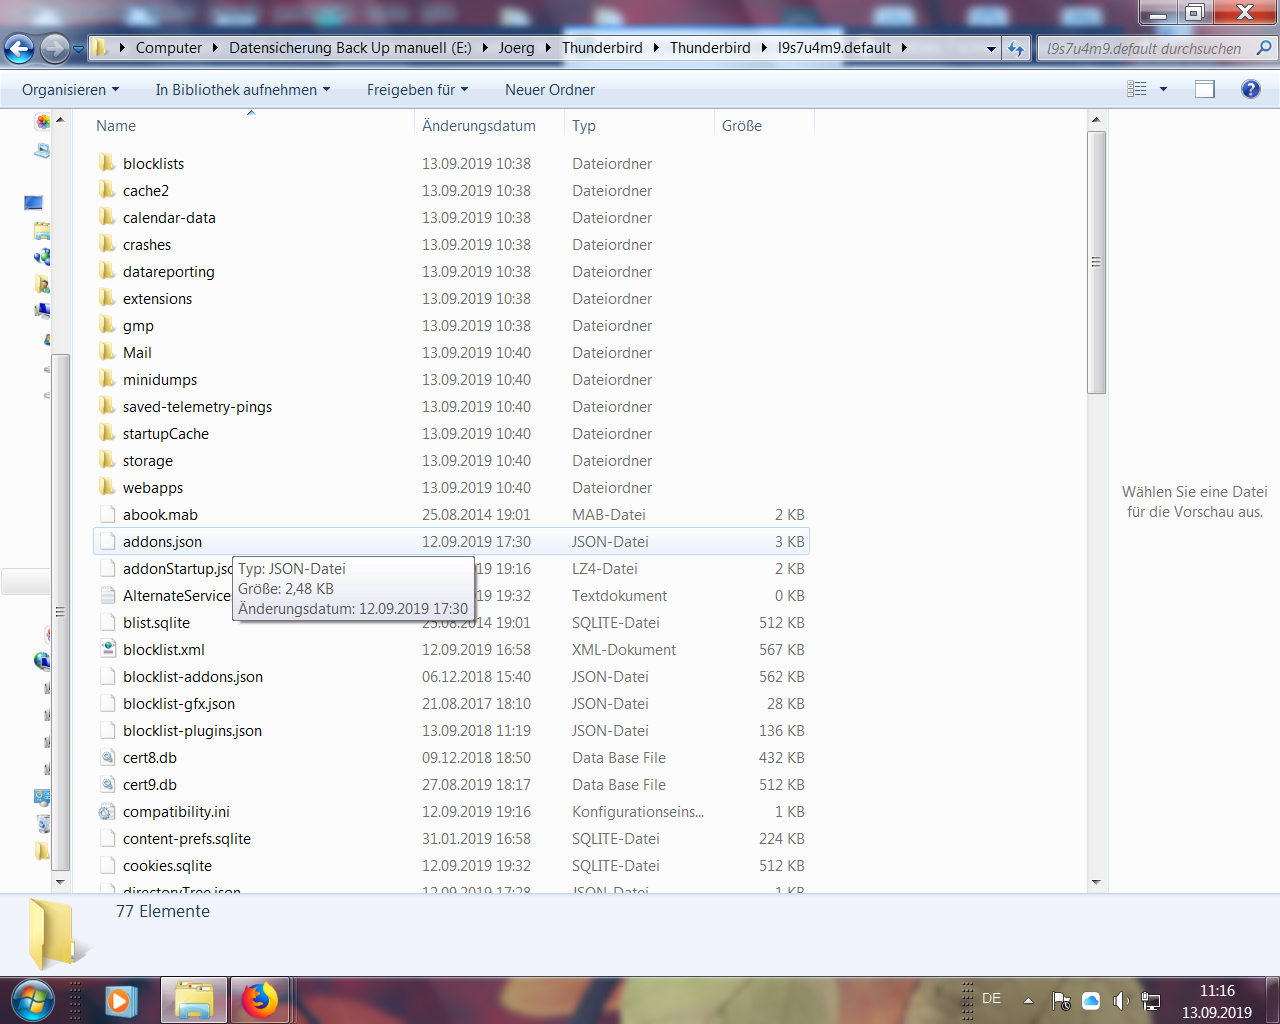Navigate to Datensicherung Back Up manuell (E:) breadcrumb

(x=350, y=48)
